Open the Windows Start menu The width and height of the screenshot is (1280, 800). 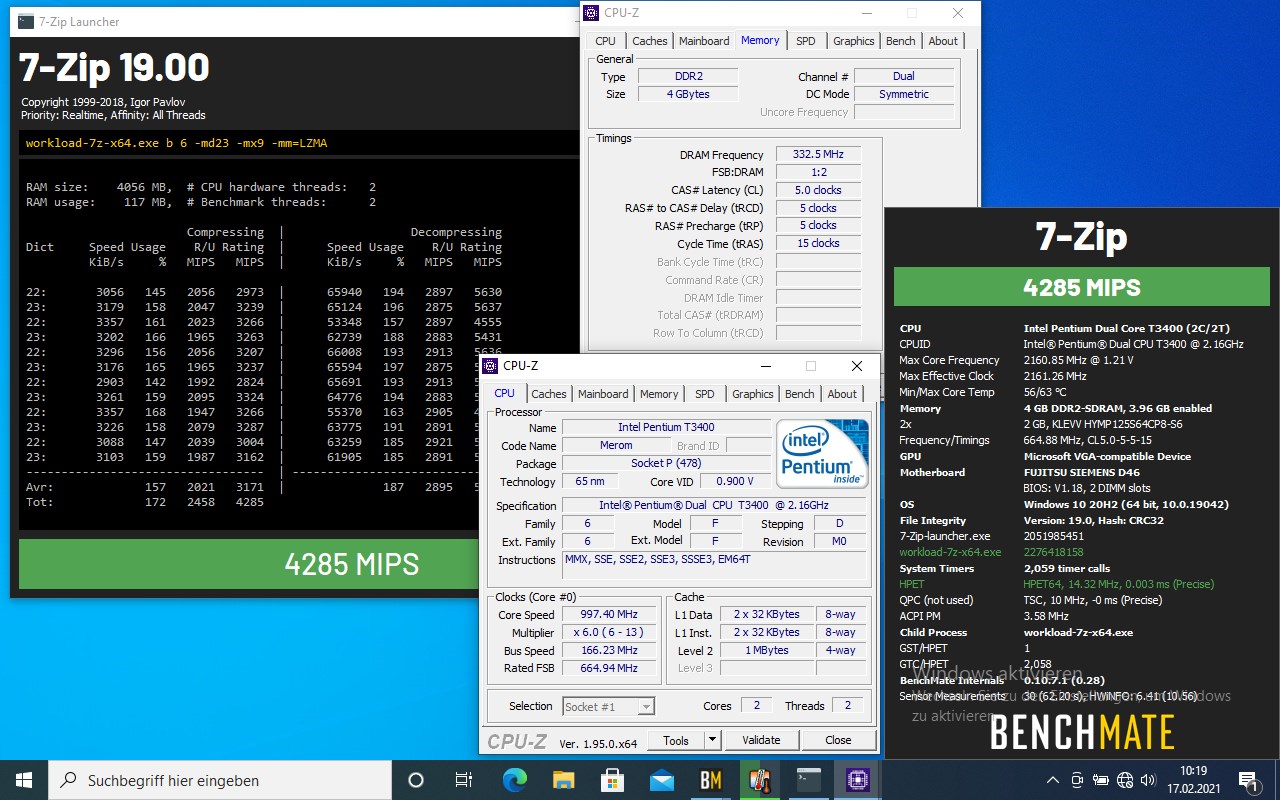point(24,780)
